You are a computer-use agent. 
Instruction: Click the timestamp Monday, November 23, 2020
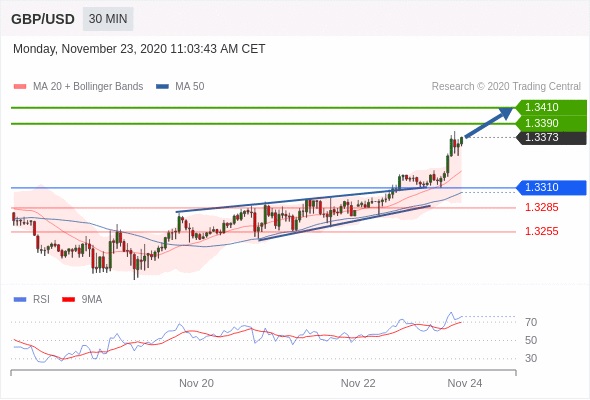tap(139, 49)
